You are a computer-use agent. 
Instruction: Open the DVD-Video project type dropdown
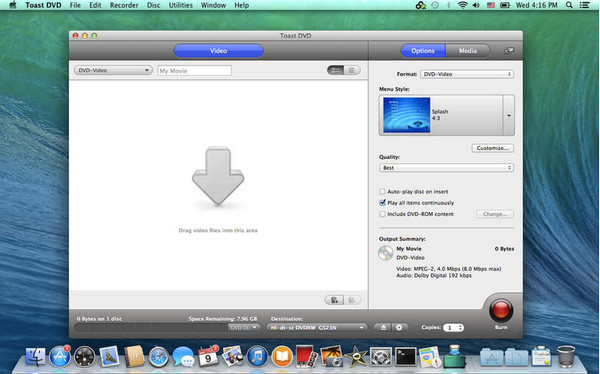[113, 70]
